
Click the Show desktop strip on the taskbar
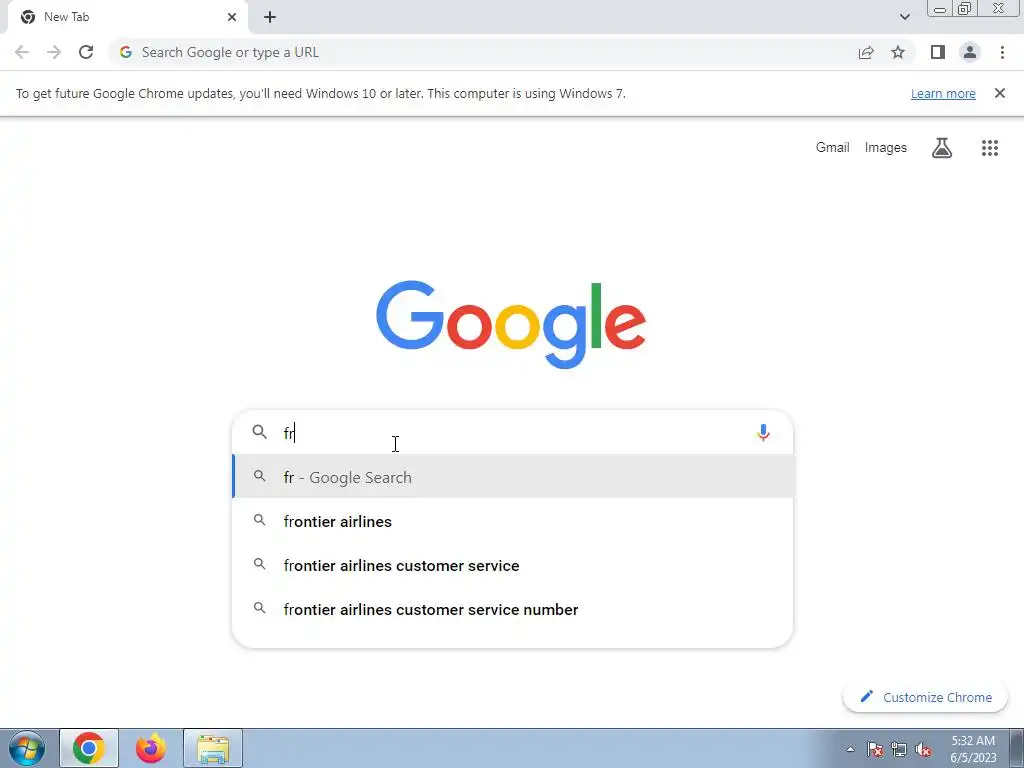[1016, 749]
